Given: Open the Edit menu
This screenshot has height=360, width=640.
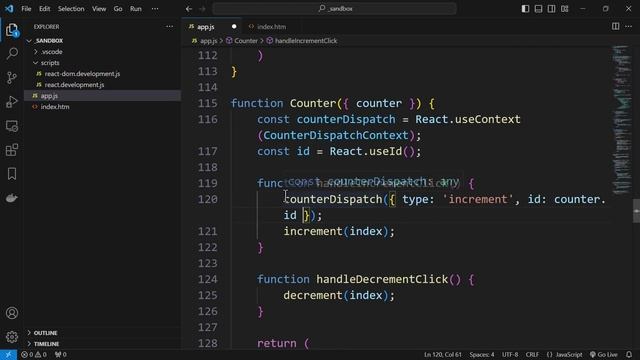Looking at the screenshot, I should pos(44,9).
